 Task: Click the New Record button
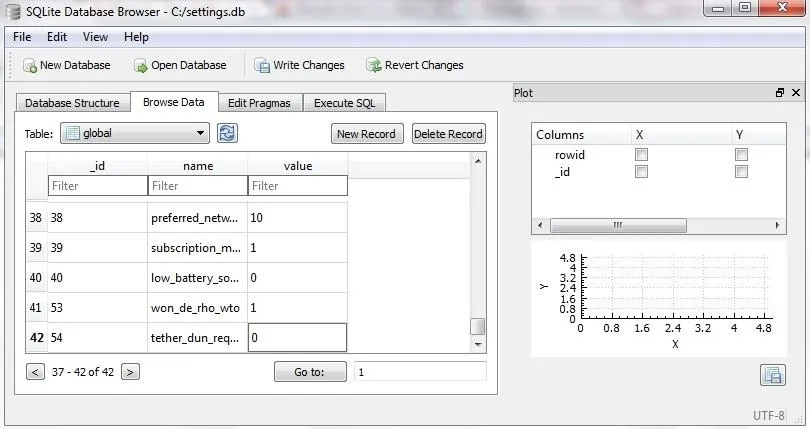(x=366, y=134)
